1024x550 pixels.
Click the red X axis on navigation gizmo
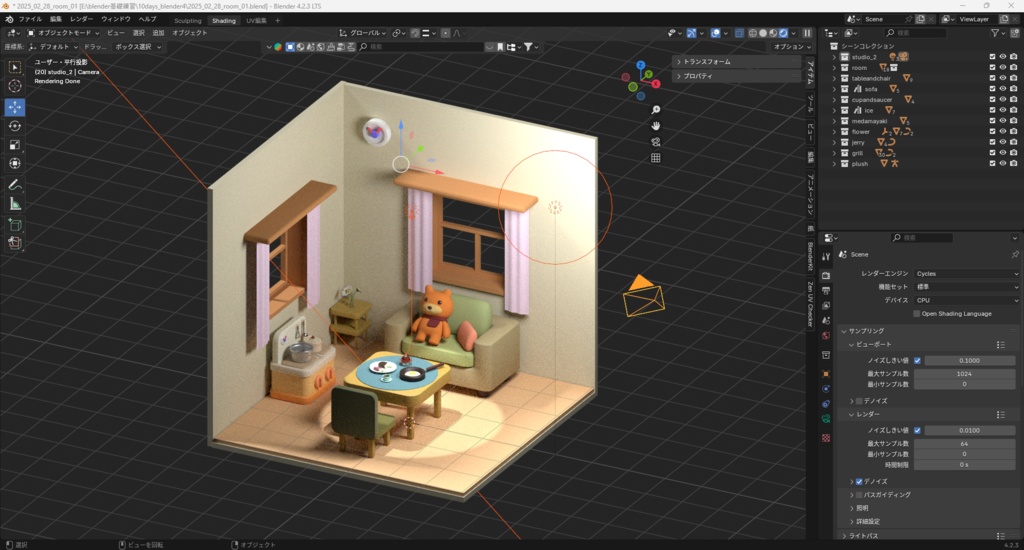pyautogui.click(x=656, y=84)
